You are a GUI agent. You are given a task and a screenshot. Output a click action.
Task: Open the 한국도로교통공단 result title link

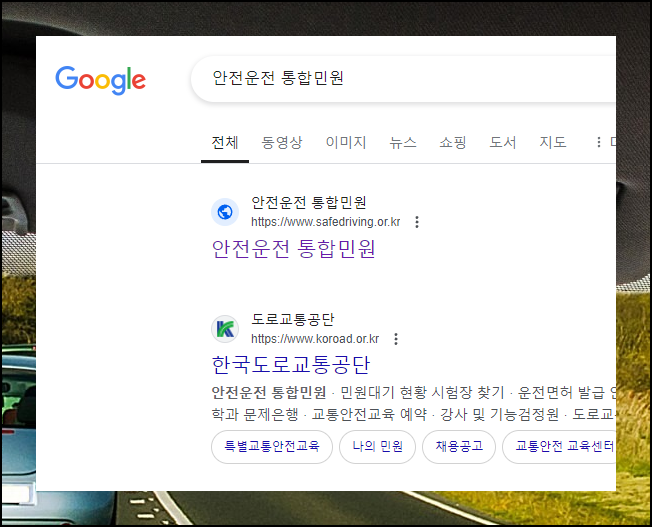tap(291, 365)
